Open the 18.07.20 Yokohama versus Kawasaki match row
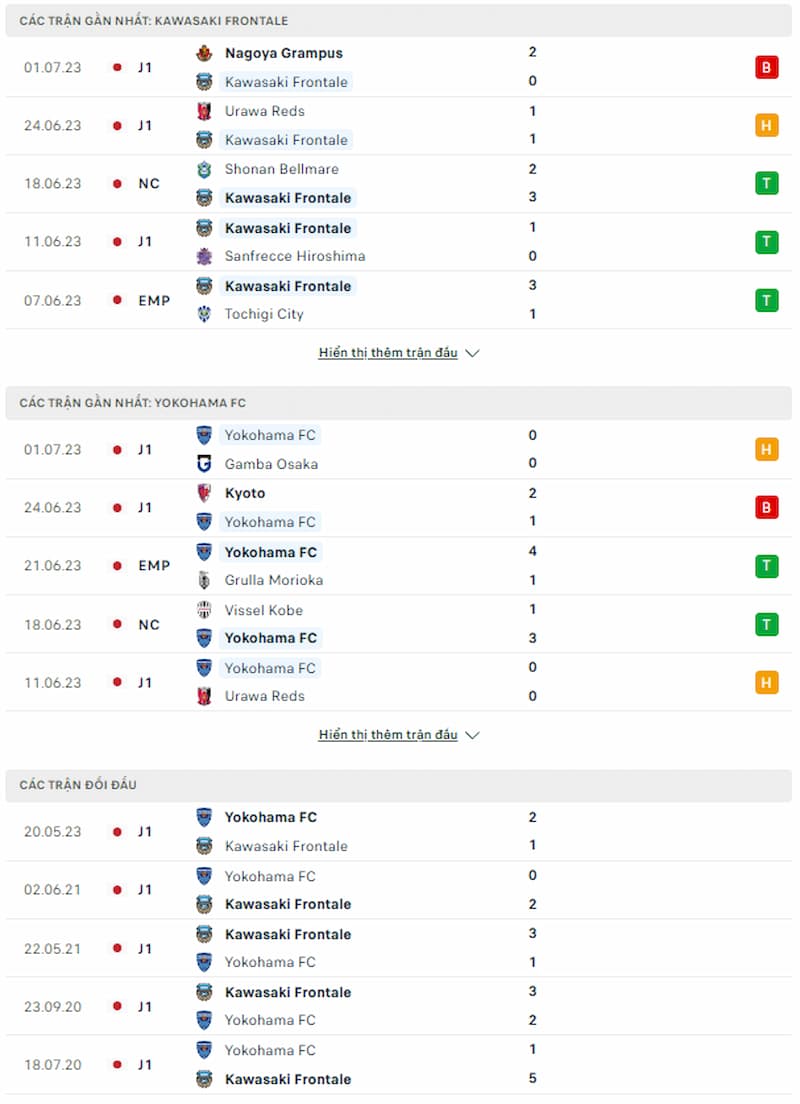The image size is (800, 1104). click(399, 1065)
